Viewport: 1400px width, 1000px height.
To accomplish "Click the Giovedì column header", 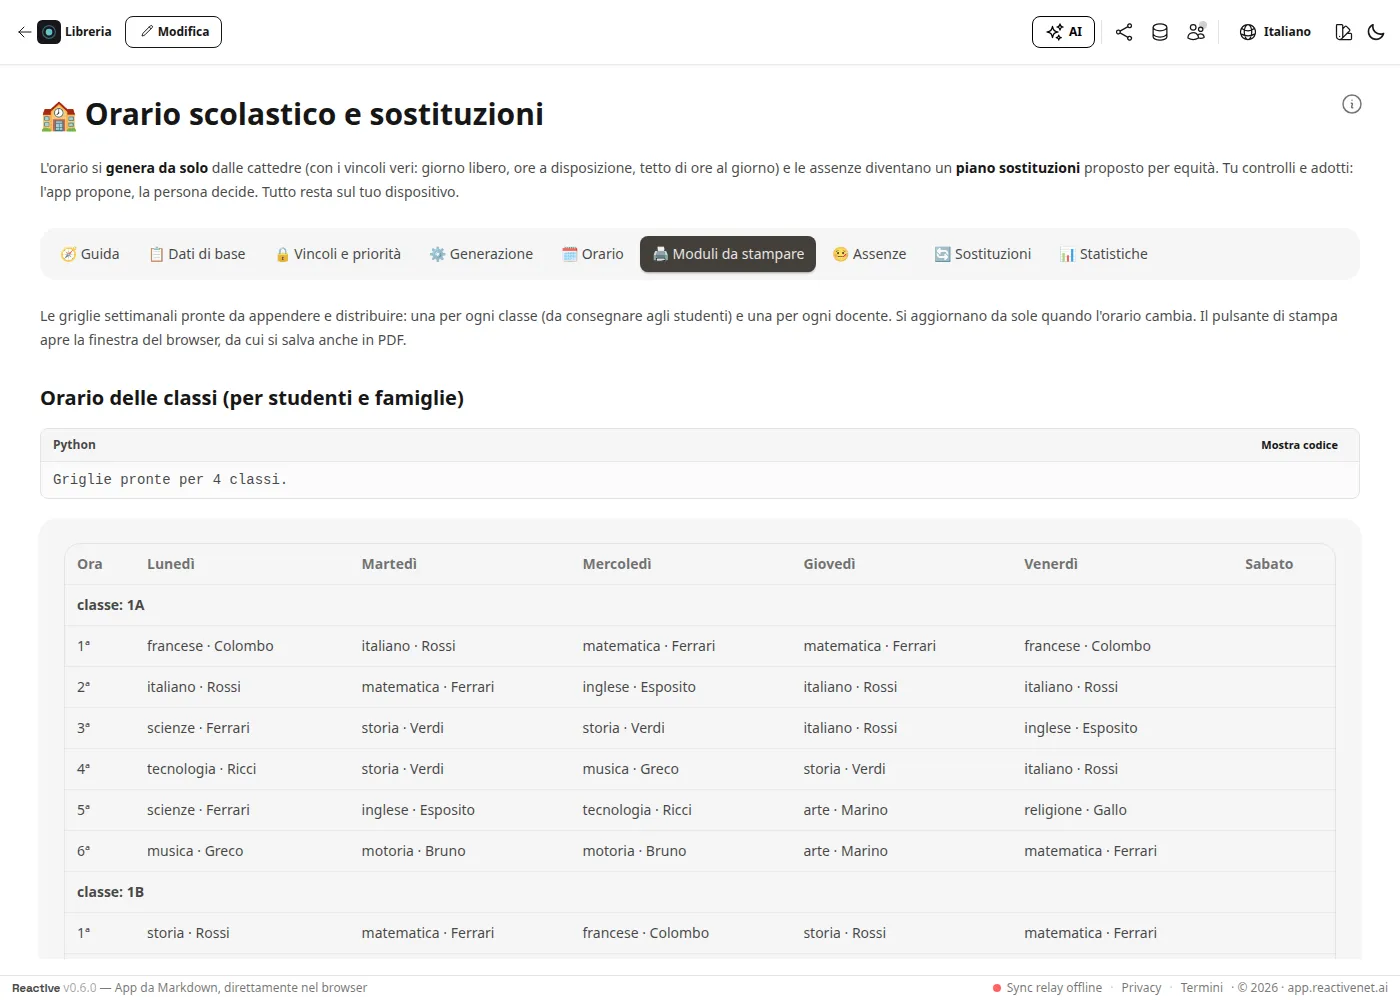I will (x=830, y=564).
